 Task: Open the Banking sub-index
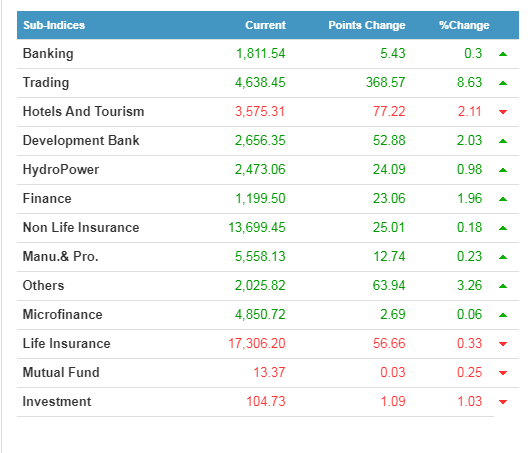(x=48, y=54)
